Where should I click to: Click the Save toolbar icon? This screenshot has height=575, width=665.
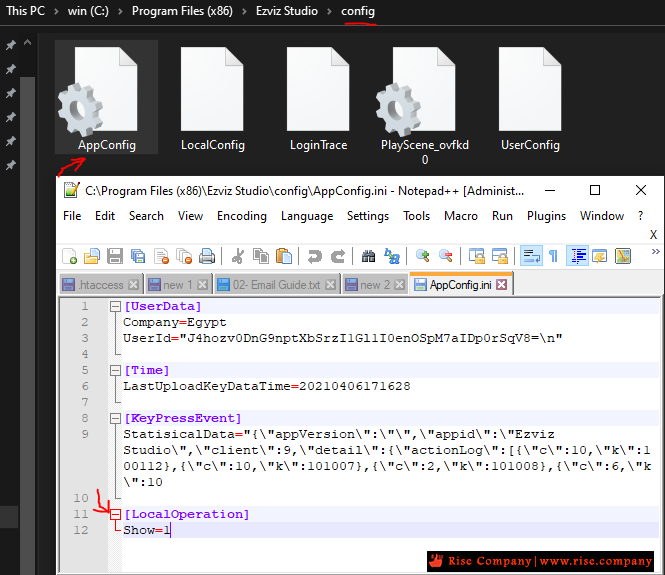(115, 256)
